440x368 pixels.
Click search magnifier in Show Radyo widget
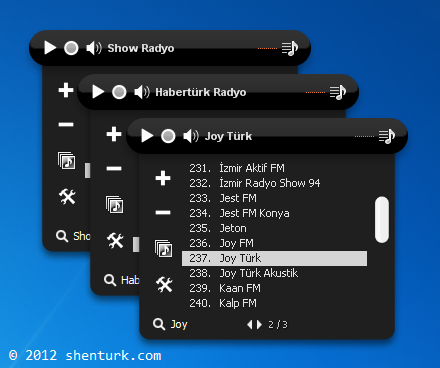[62, 236]
